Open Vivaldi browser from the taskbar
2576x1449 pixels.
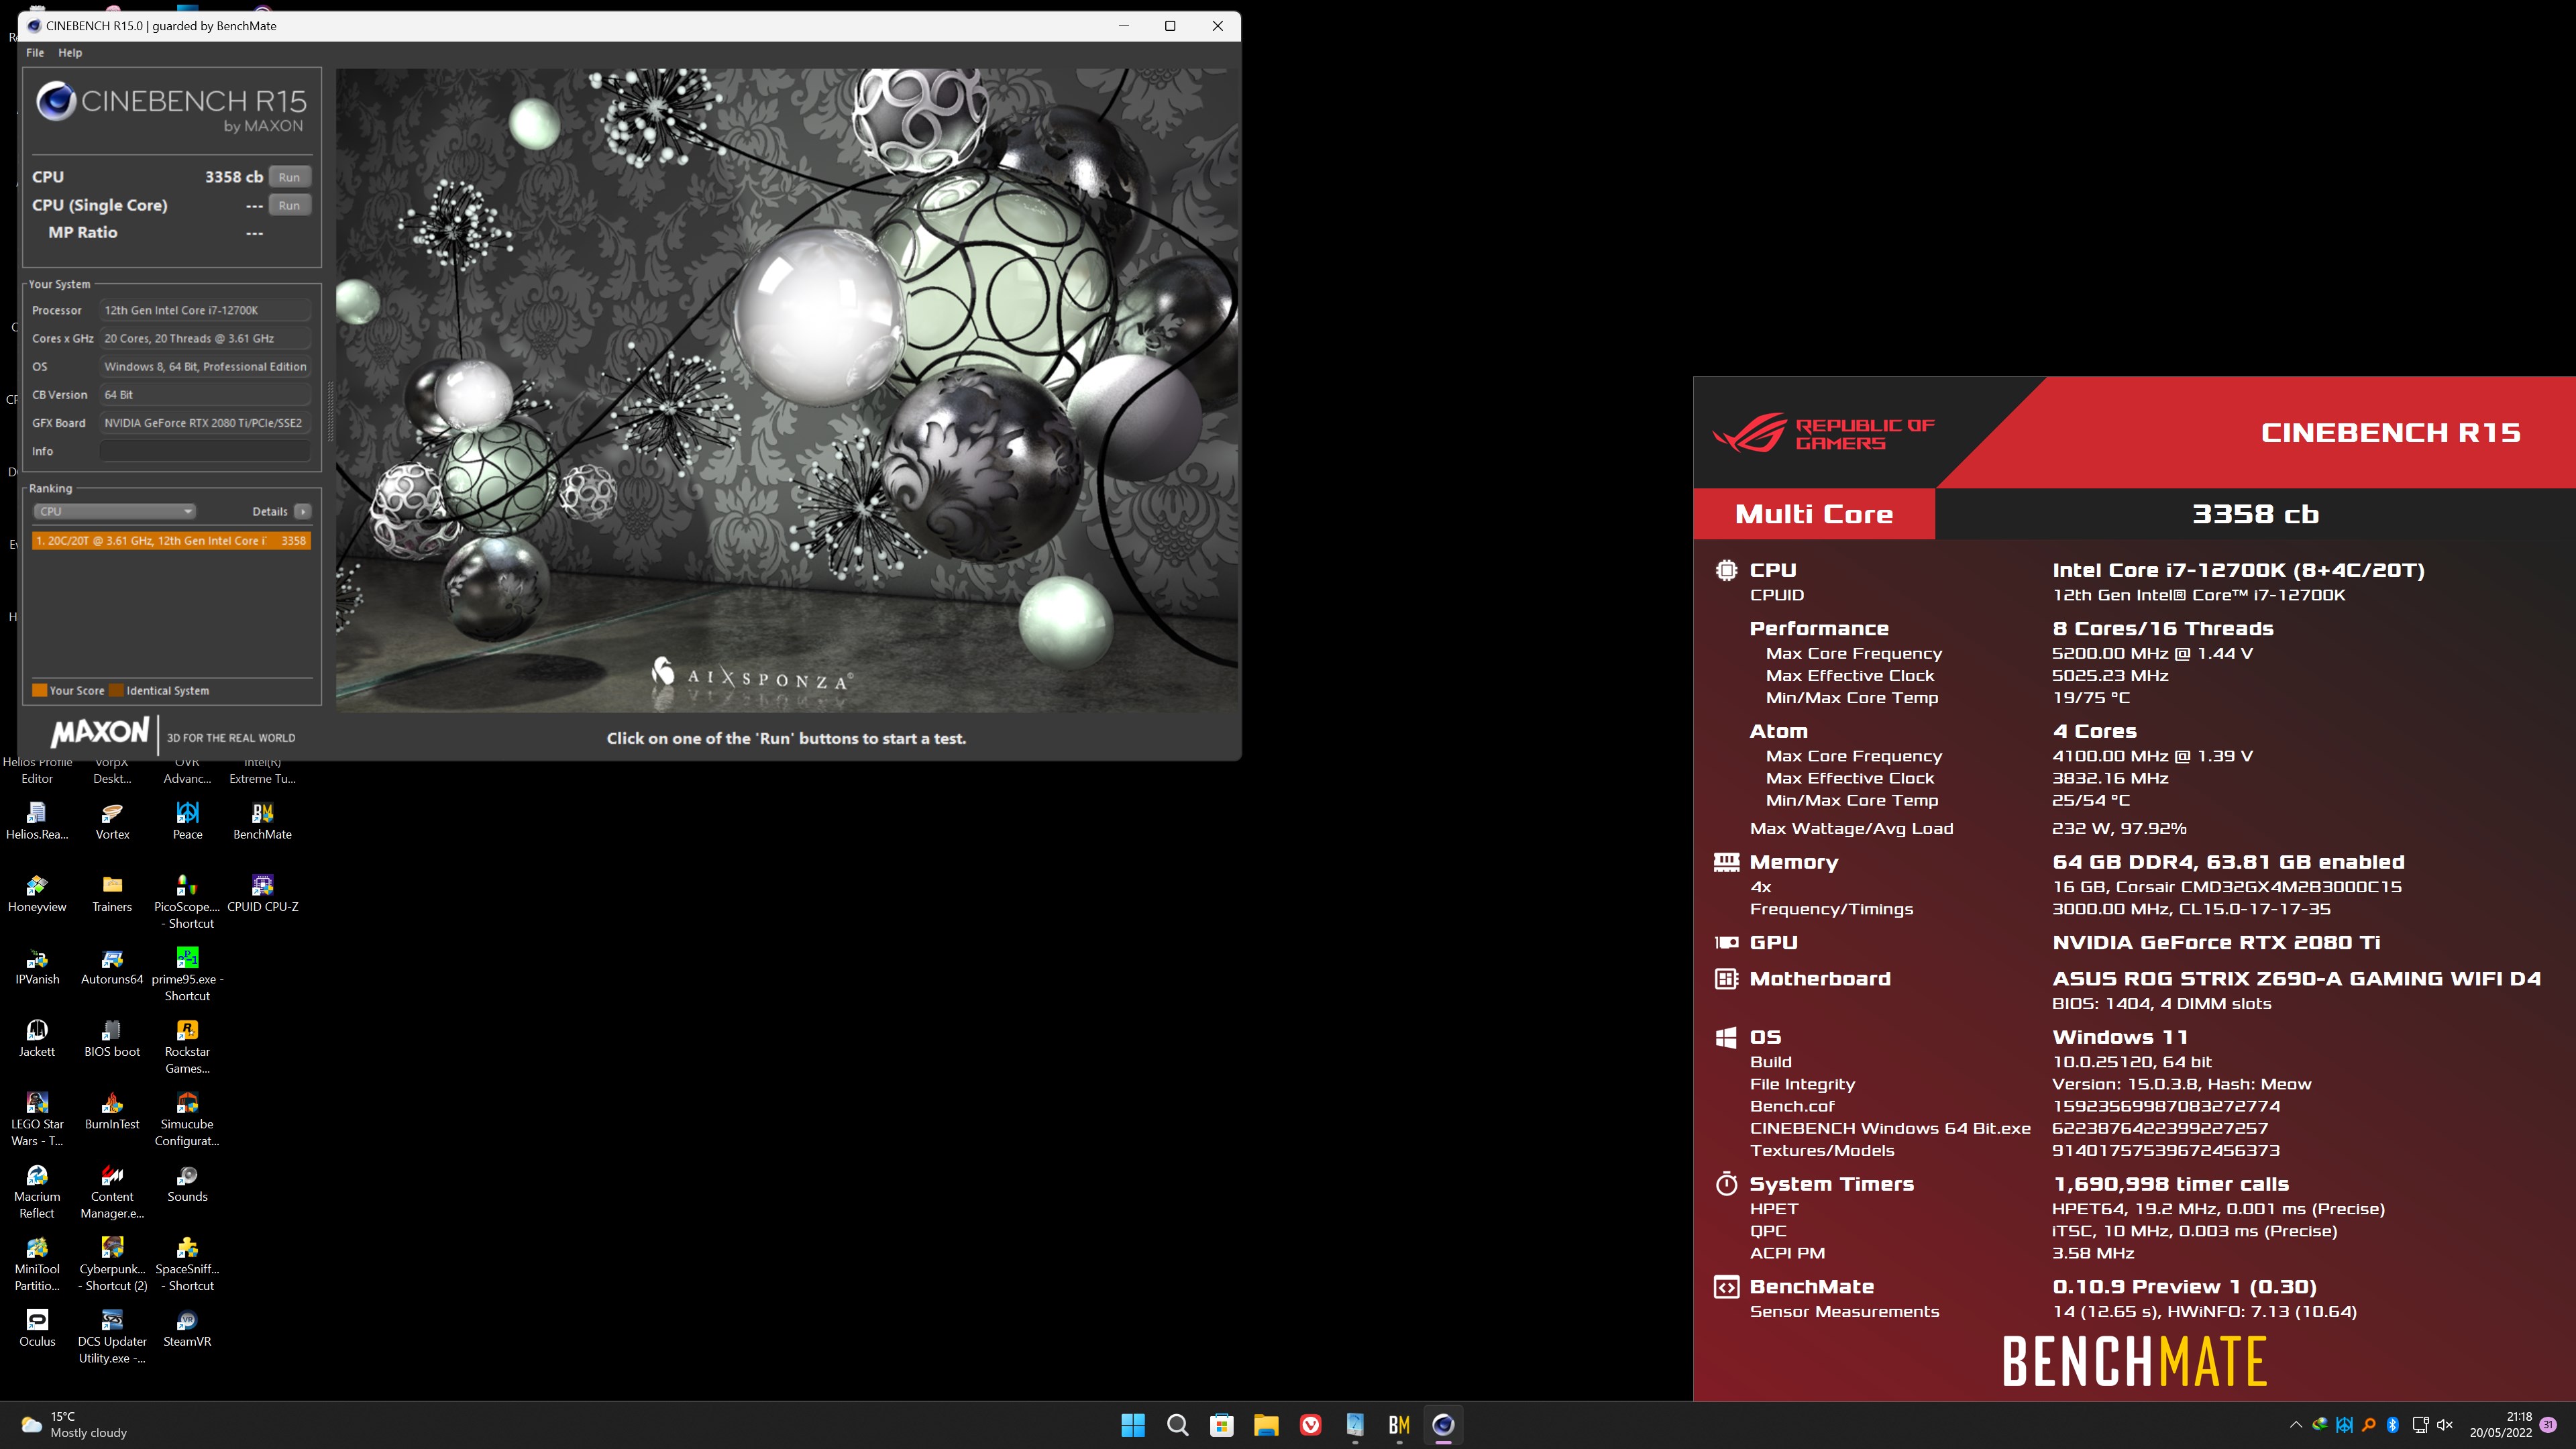pyautogui.click(x=1310, y=1425)
